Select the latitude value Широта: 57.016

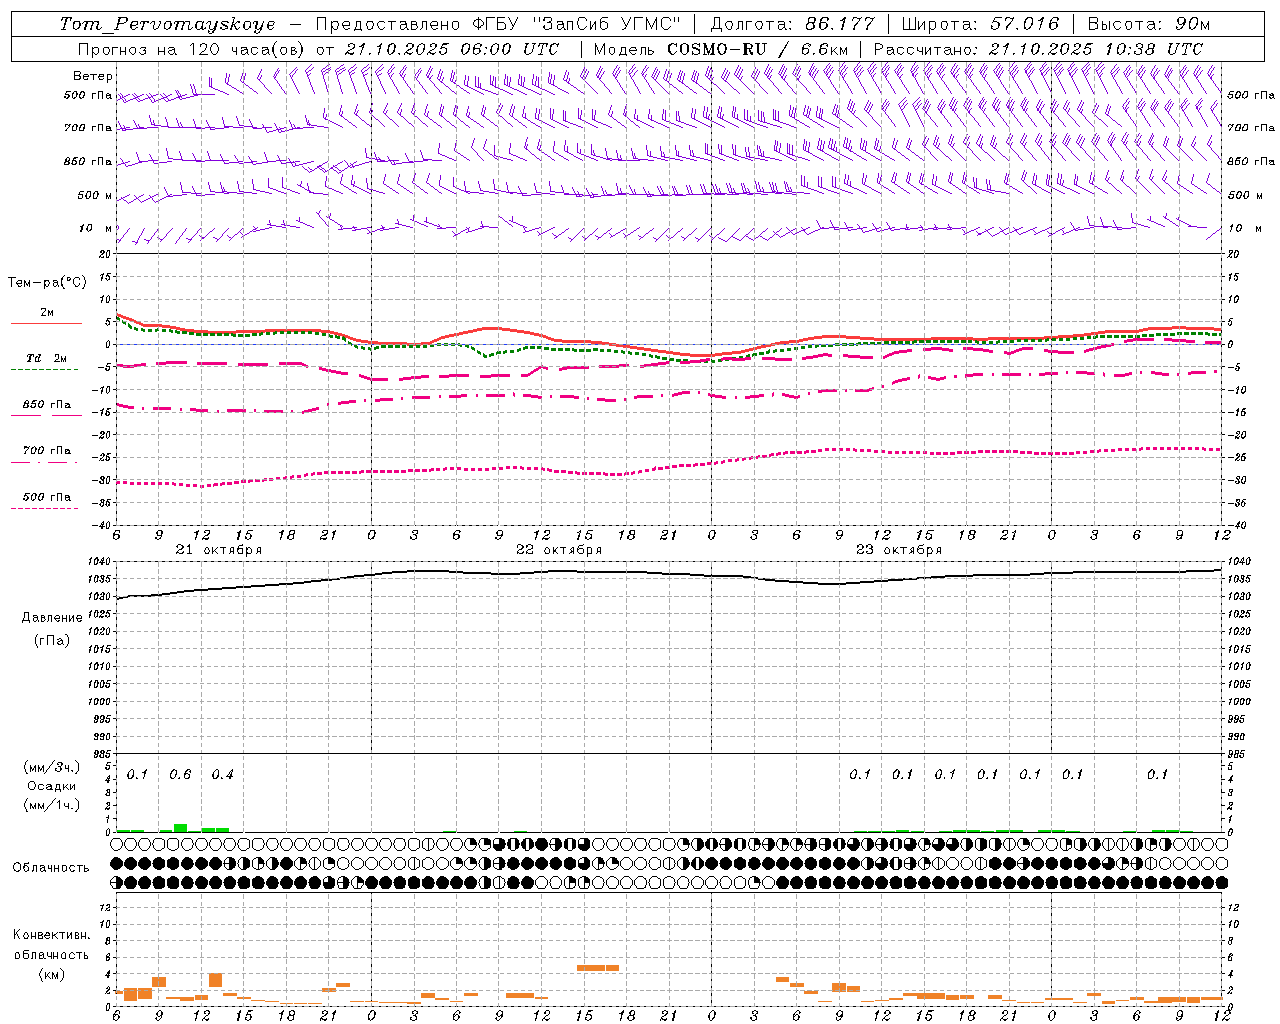click(980, 24)
